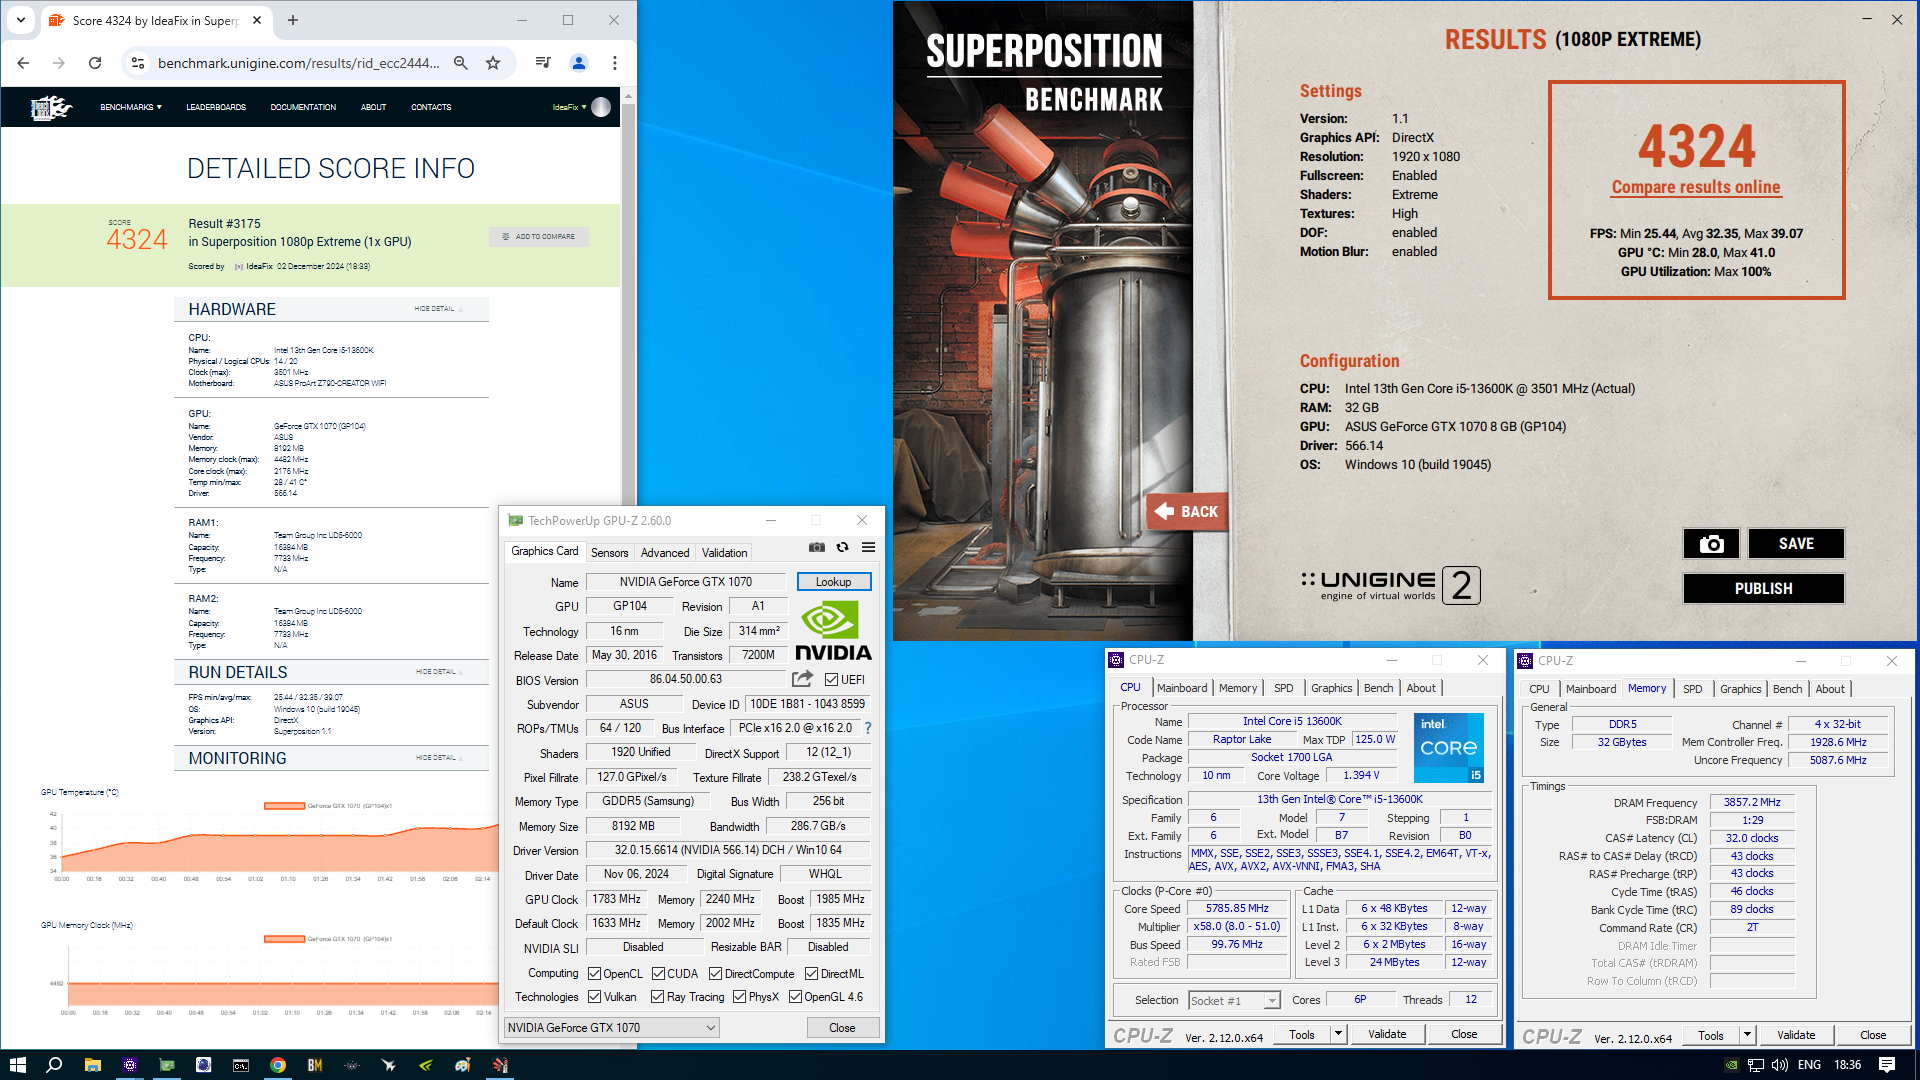Image resolution: width=1920 pixels, height=1080 pixels.
Task: Click the Bus Interface question mark in GPU-Z
Action: [x=867, y=728]
